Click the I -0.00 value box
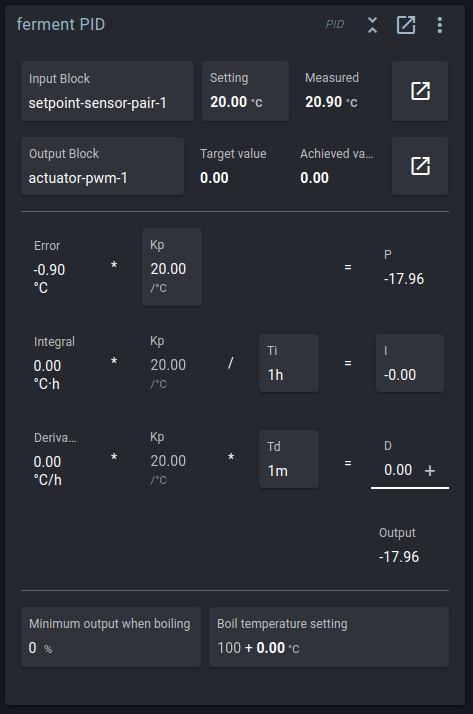Viewport: 473px width, 714px height. 410,363
